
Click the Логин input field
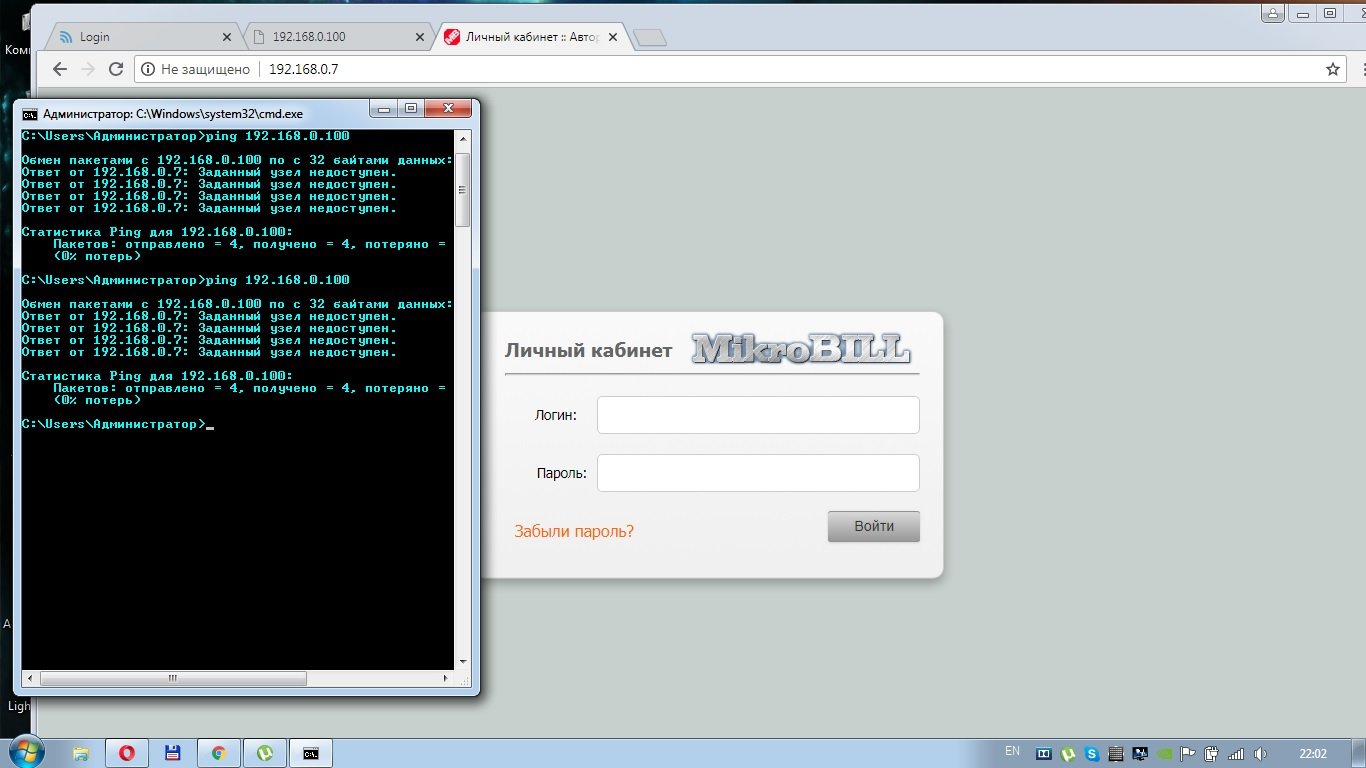757,415
